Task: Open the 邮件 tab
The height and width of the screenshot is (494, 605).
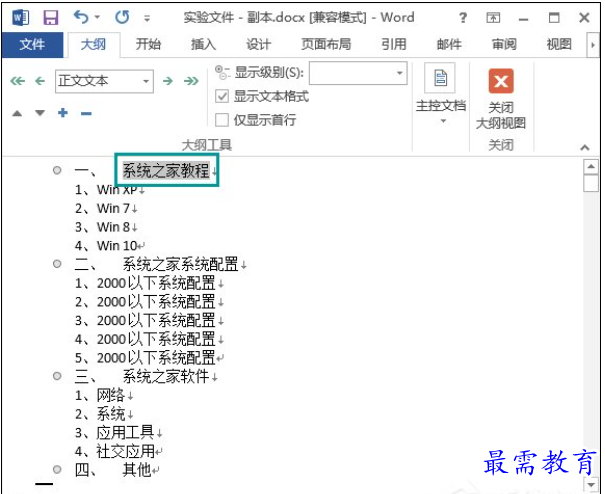Action: point(449,44)
